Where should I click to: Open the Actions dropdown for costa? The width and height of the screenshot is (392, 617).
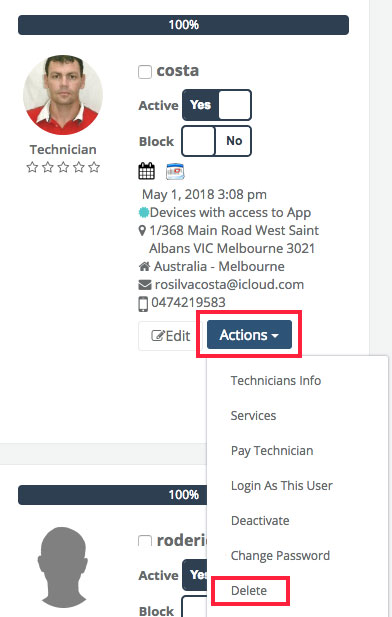(249, 334)
